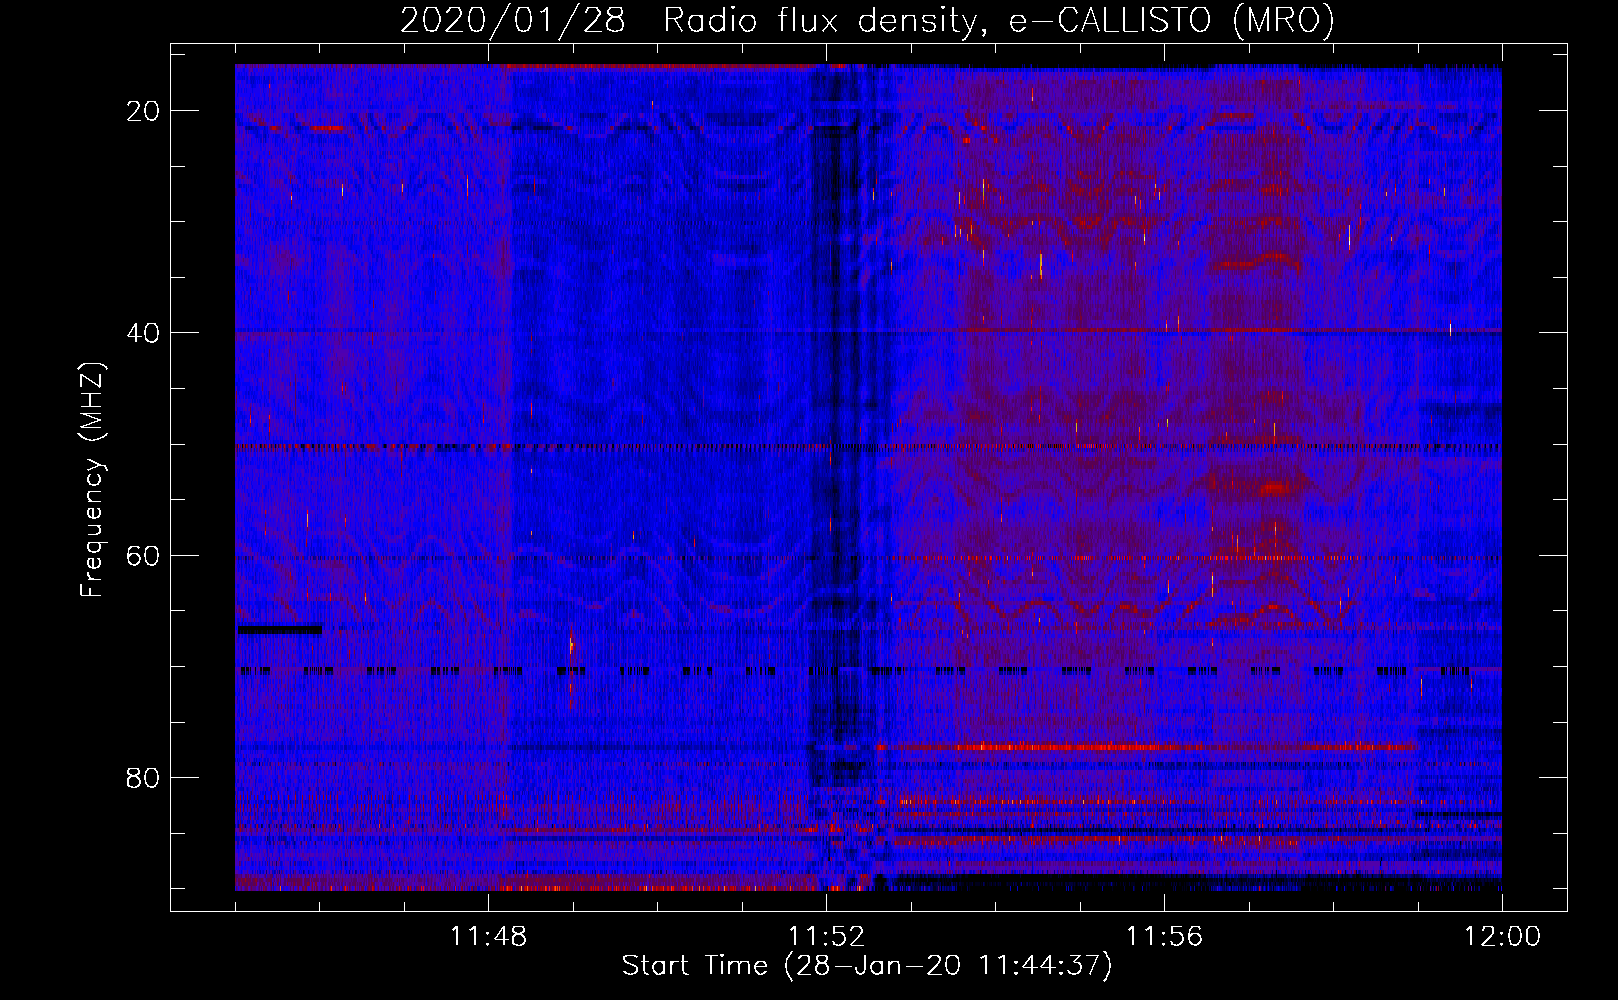Click the 80 MHz frequency tick label
The image size is (1618, 1000).
point(144,778)
